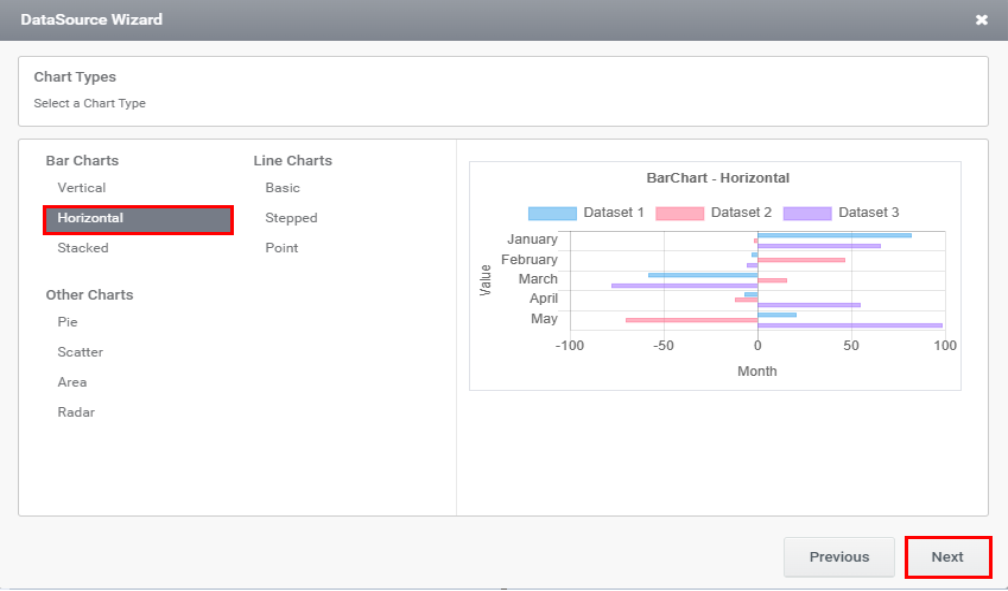1008x591 pixels.
Task: Click the purple March bar in preview
Action: point(684,285)
